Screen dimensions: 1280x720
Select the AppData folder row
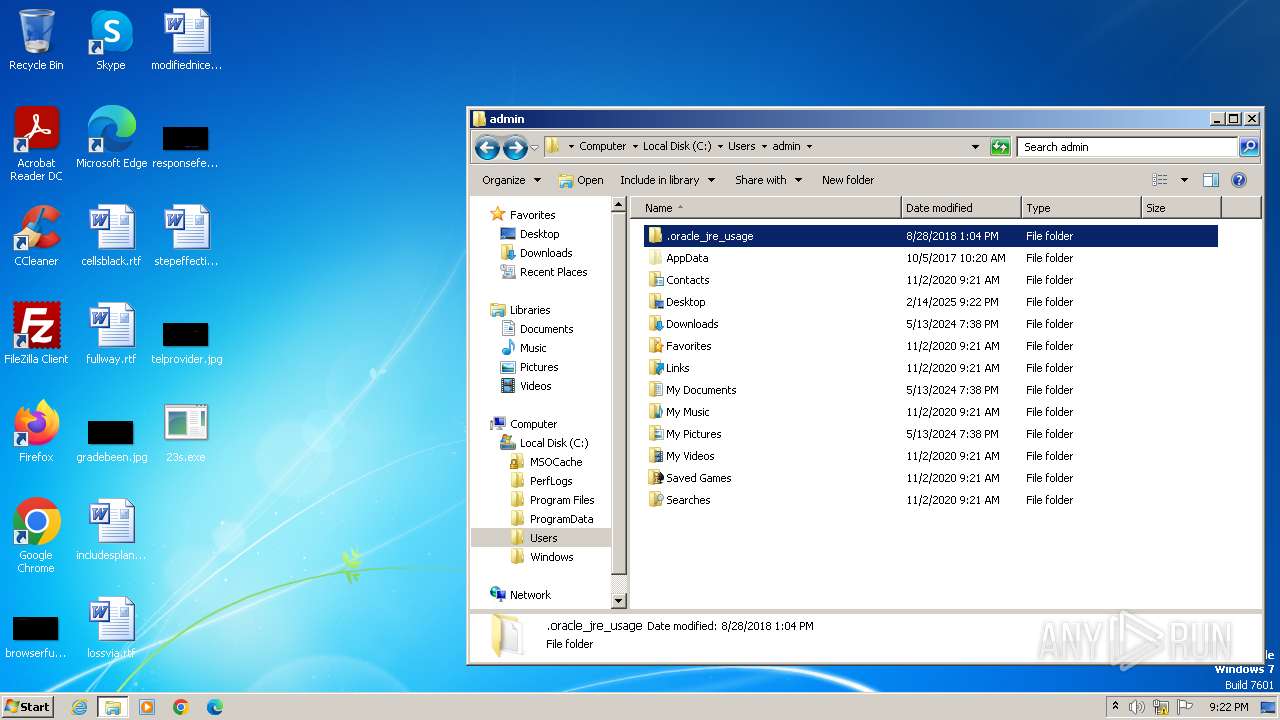click(x=931, y=258)
